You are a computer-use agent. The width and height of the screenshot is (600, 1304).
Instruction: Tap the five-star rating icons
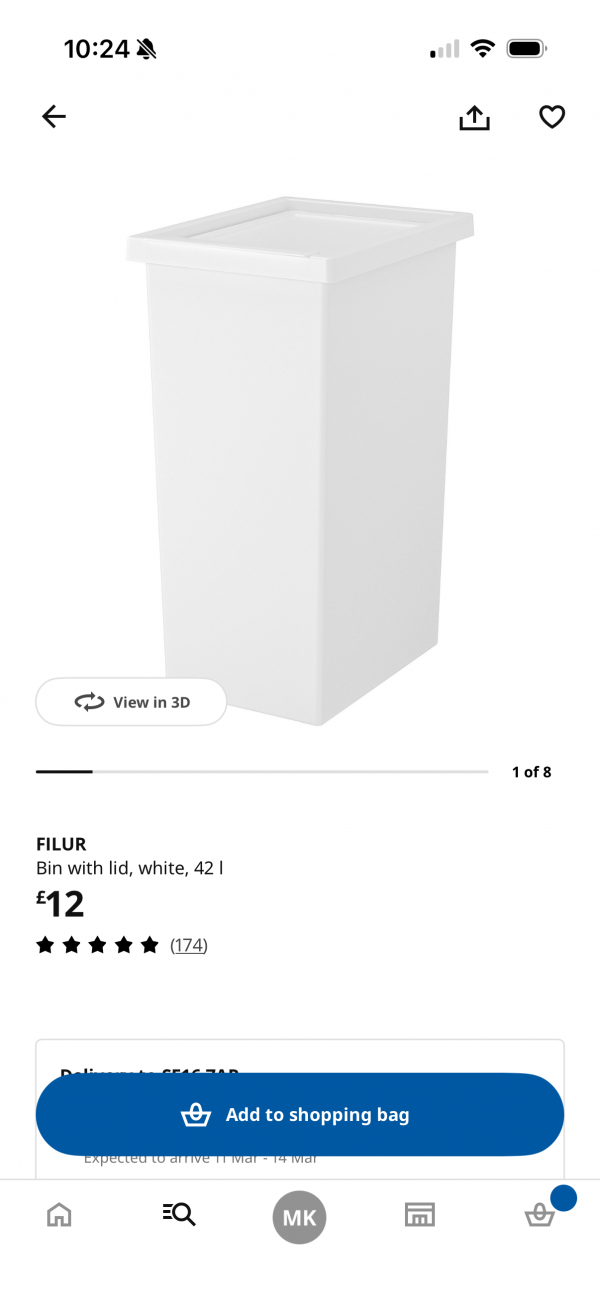98,945
